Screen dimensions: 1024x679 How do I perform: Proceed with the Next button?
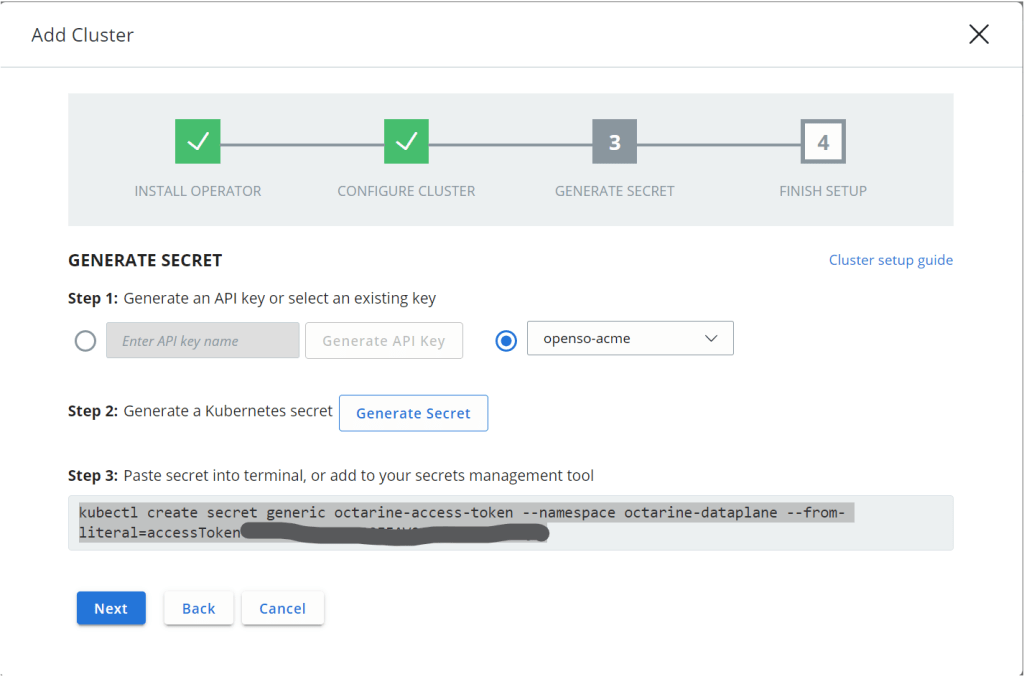tap(111, 608)
